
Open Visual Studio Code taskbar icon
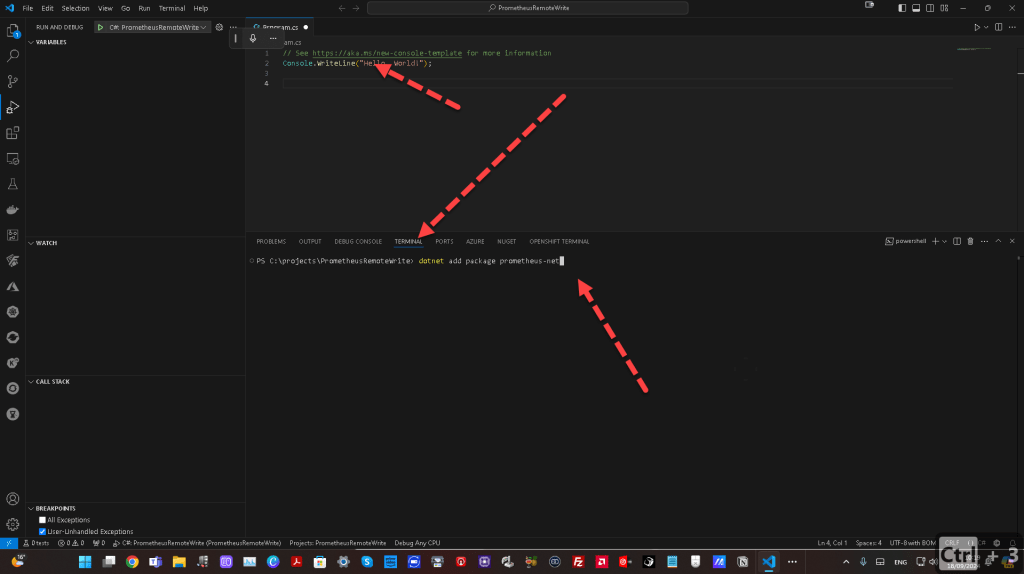pyautogui.click(x=769, y=562)
